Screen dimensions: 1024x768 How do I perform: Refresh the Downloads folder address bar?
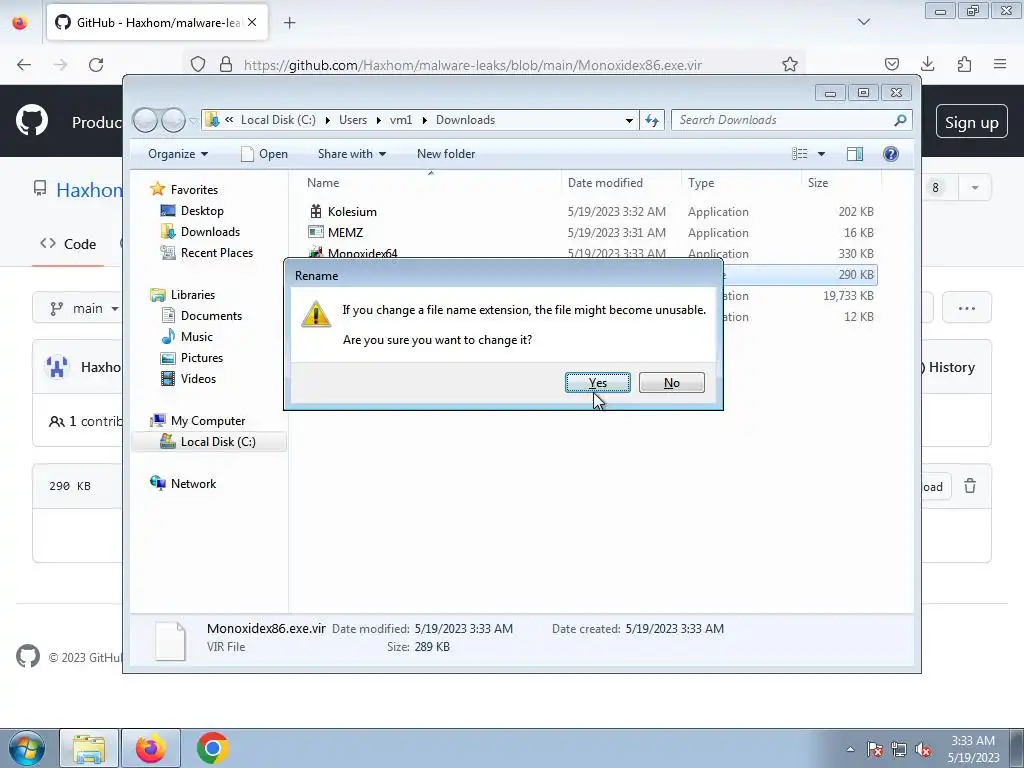pos(652,120)
